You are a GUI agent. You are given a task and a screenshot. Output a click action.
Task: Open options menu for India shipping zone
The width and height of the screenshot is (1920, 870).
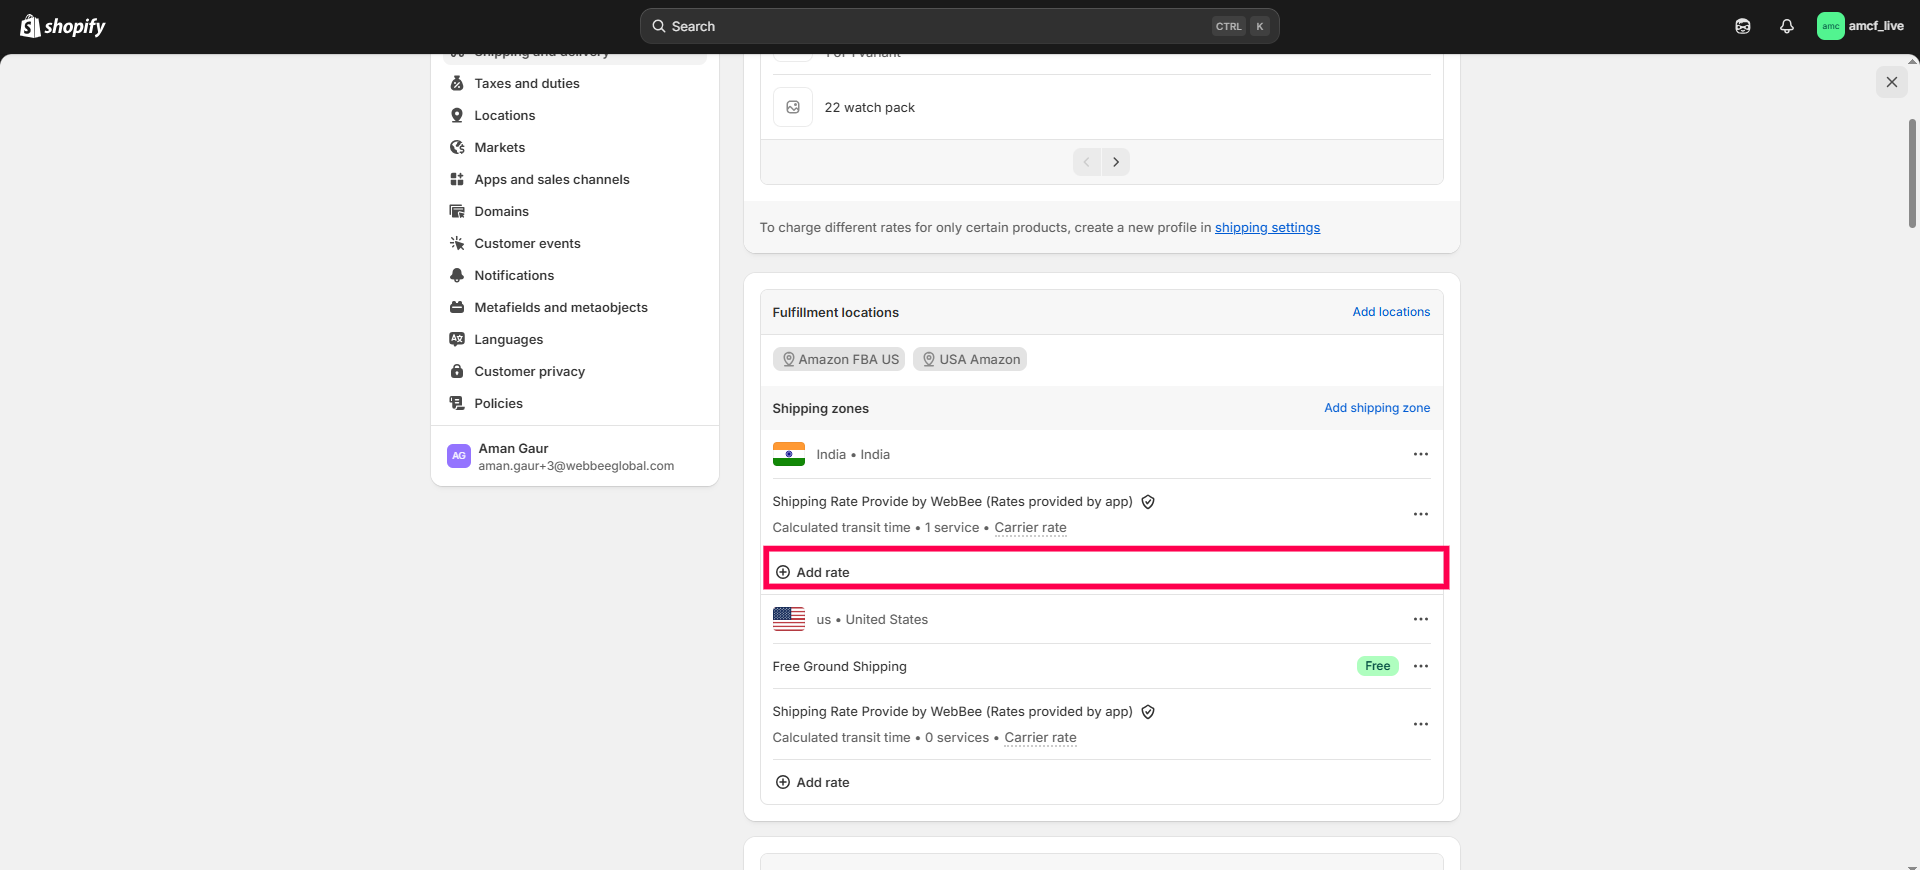coord(1420,454)
